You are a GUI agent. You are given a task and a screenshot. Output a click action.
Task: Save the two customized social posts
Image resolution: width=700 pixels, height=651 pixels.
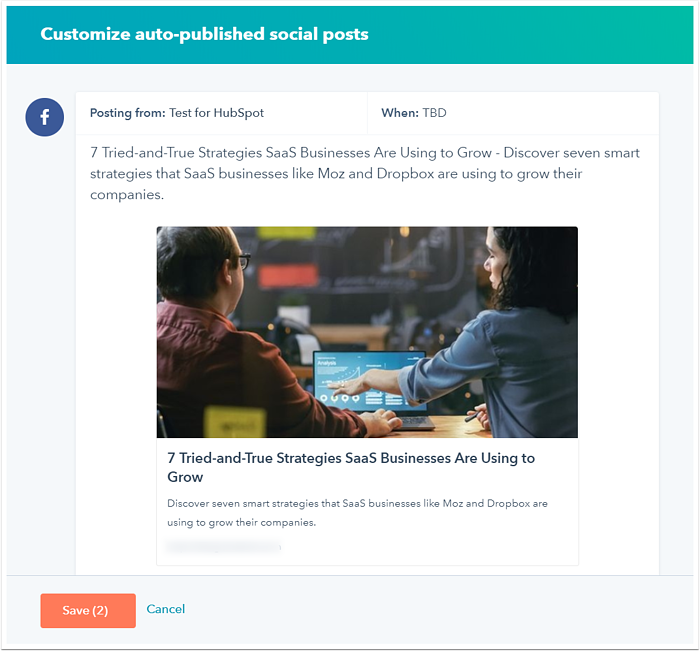[88, 610]
